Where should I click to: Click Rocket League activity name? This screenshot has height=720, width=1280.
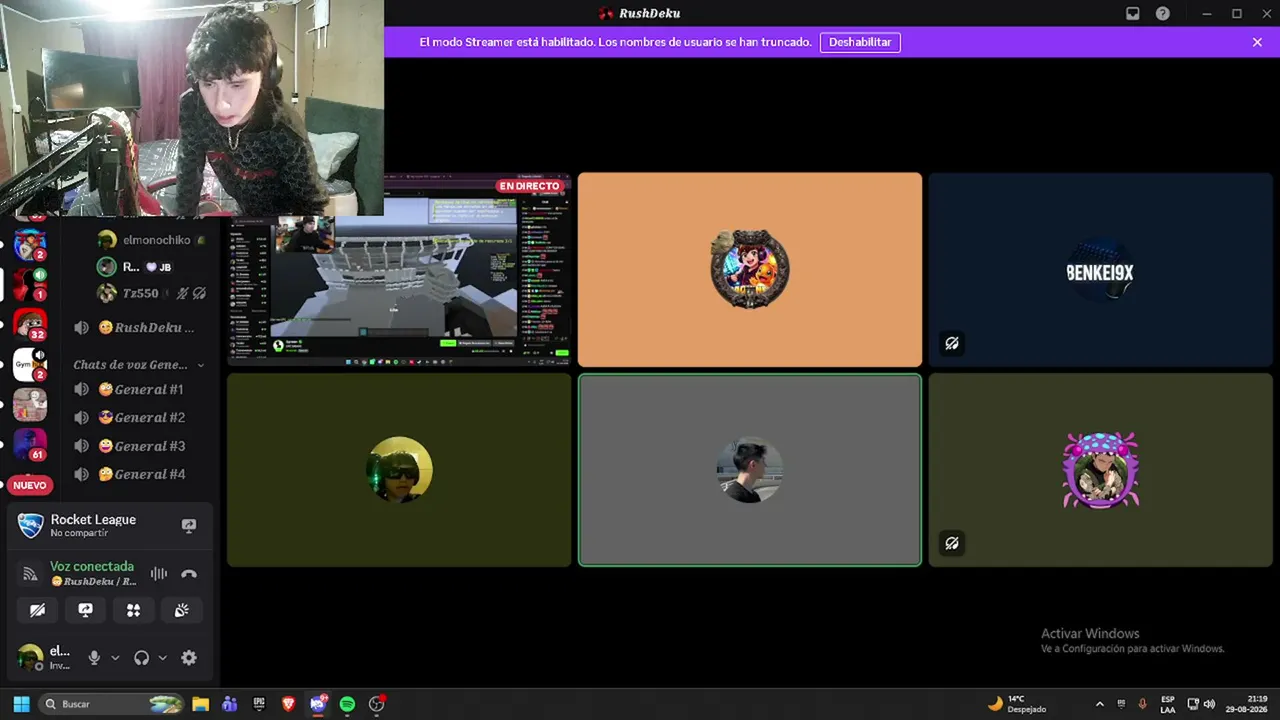[x=93, y=519]
